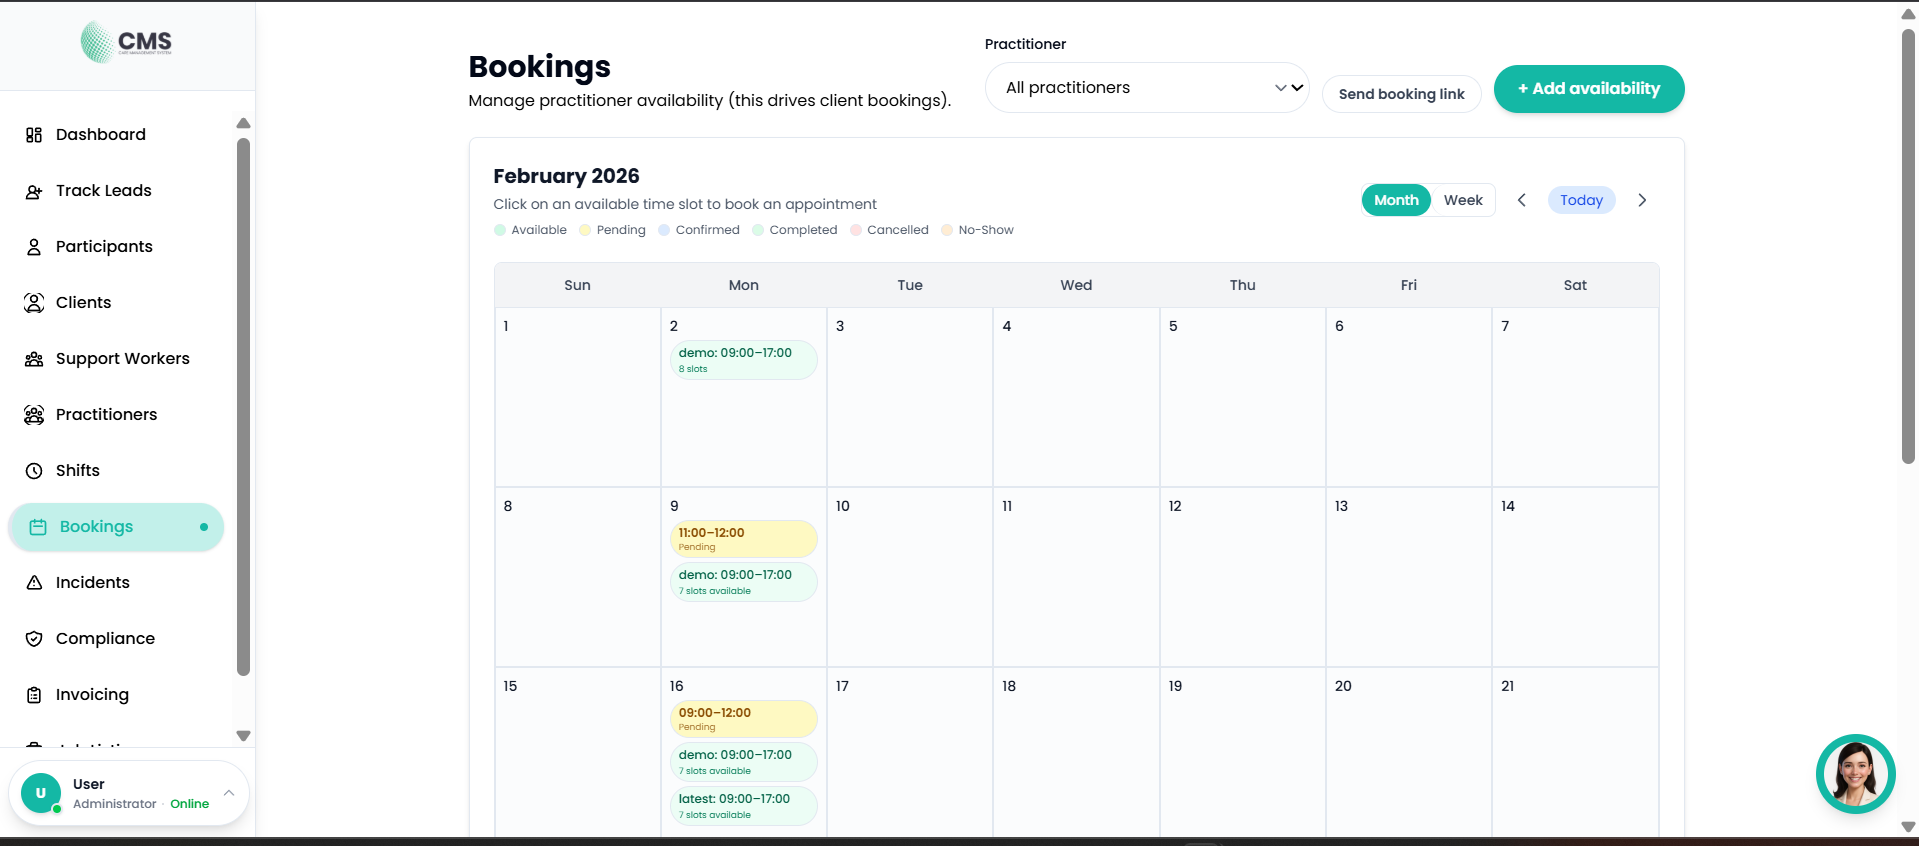Navigate to Support Workers
Image resolution: width=1919 pixels, height=846 pixels.
click(116, 359)
